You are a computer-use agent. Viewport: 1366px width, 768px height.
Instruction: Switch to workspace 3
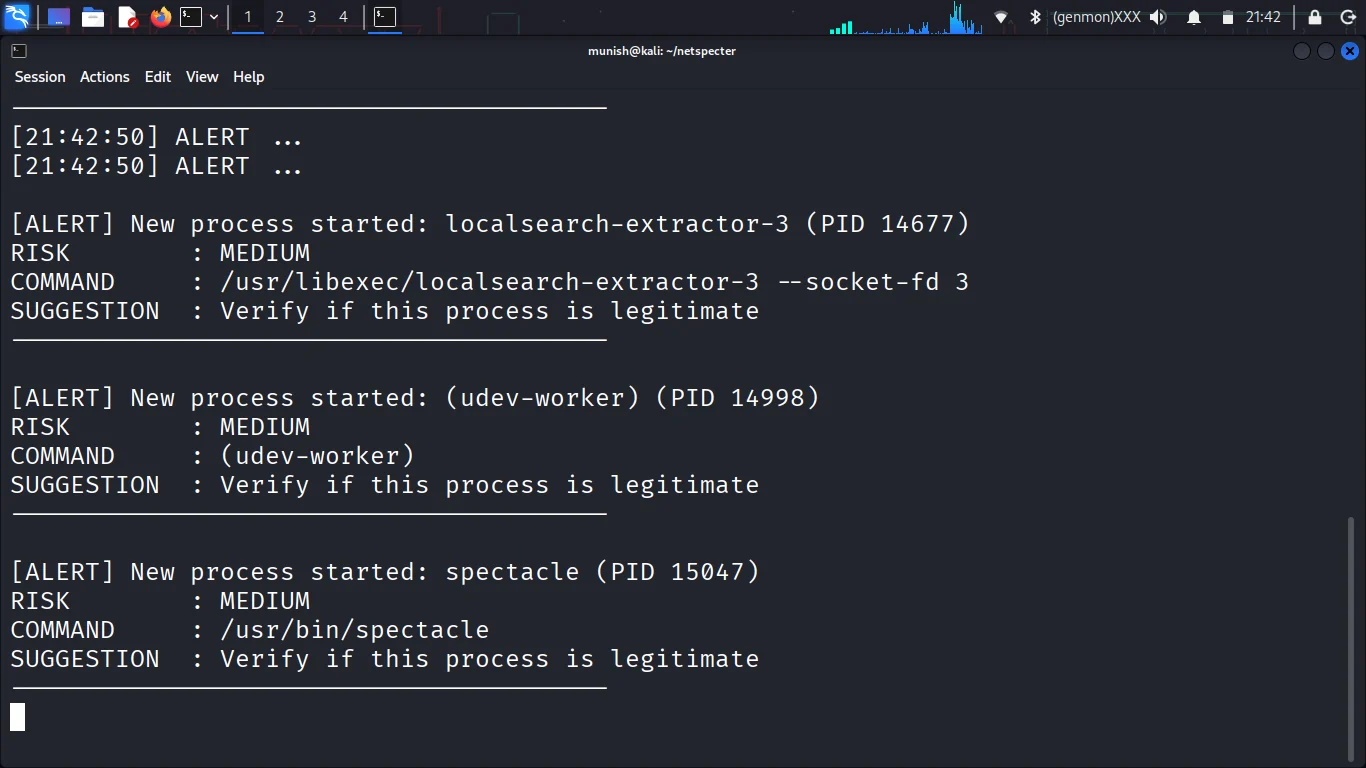click(312, 17)
